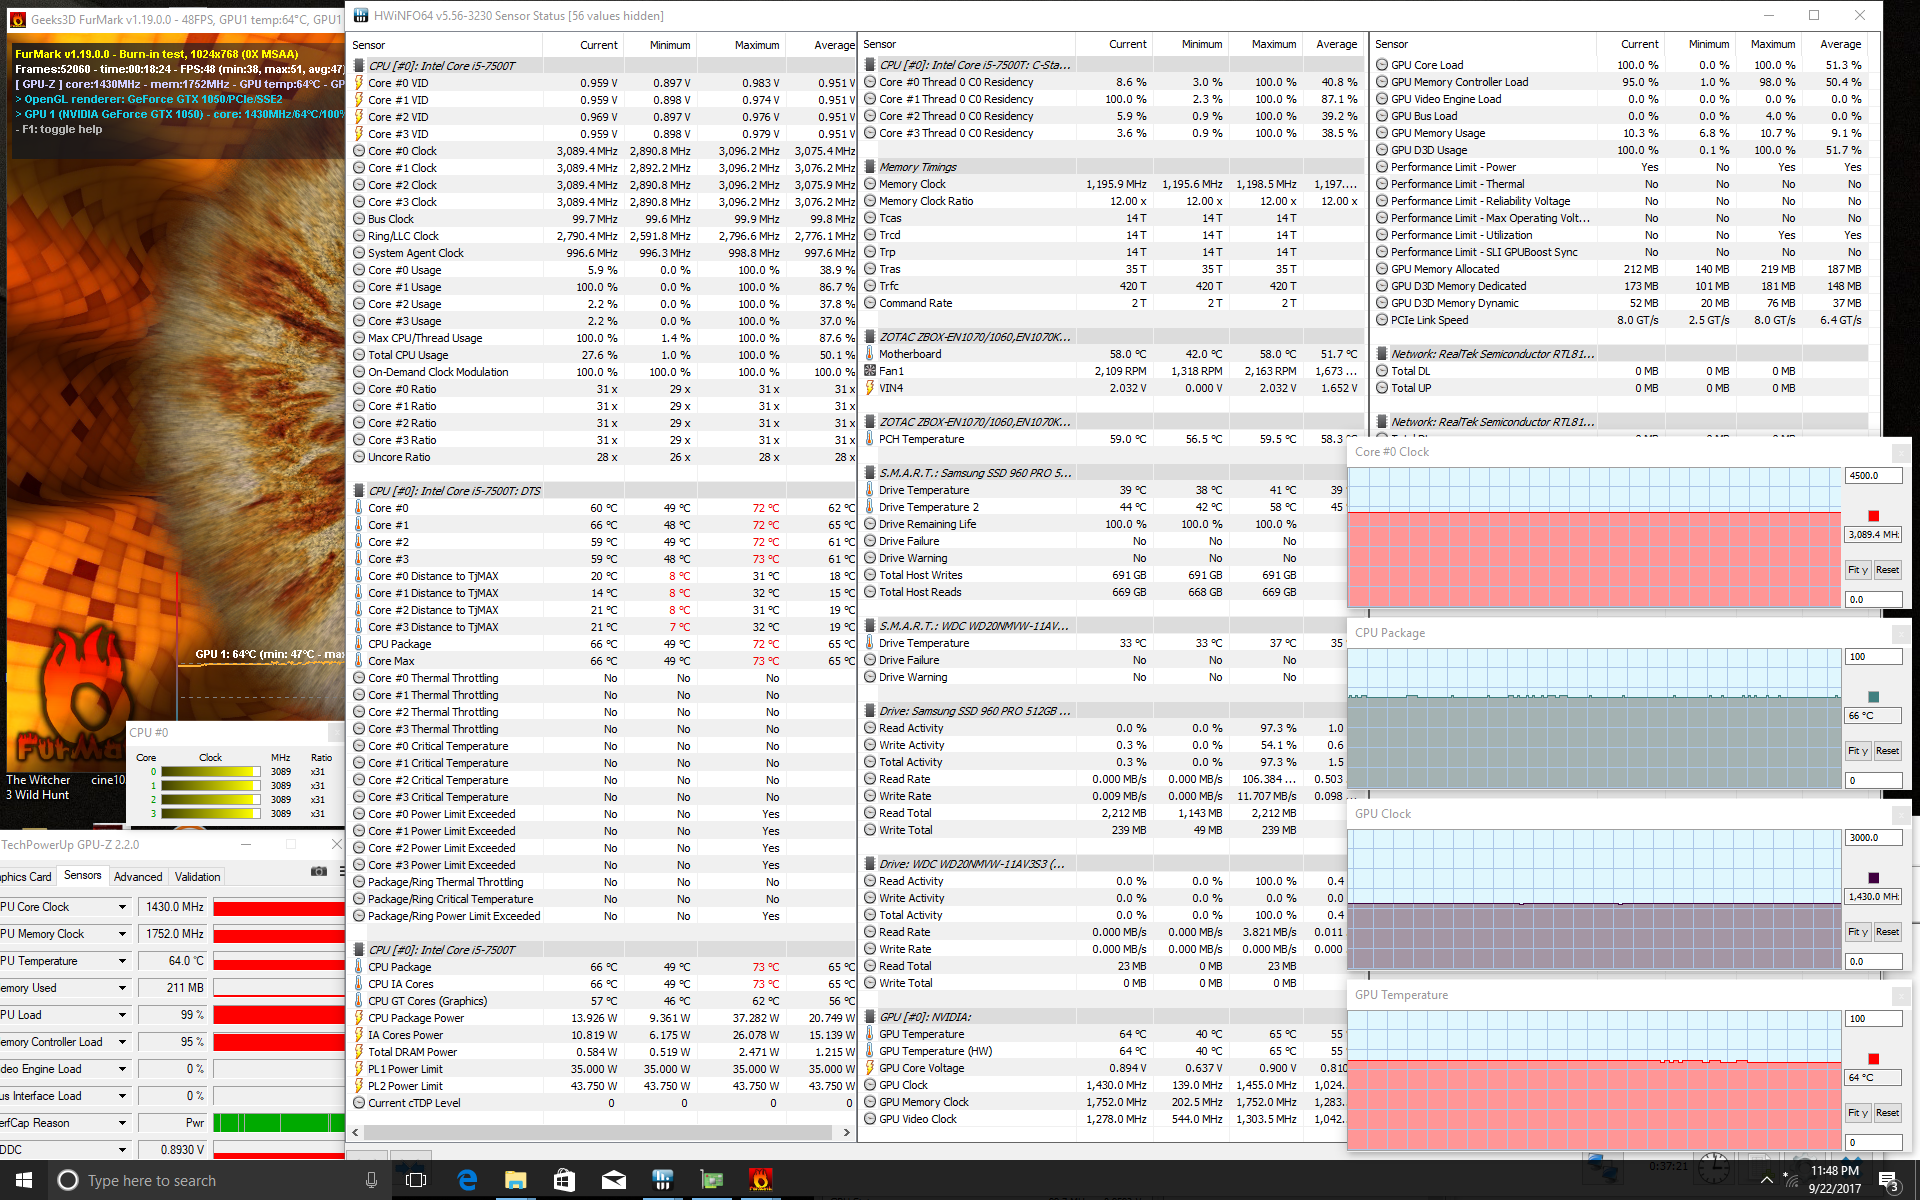Click the teal CPU Package graph color square
Image resolution: width=1920 pixels, height=1200 pixels.
pos(1873,697)
